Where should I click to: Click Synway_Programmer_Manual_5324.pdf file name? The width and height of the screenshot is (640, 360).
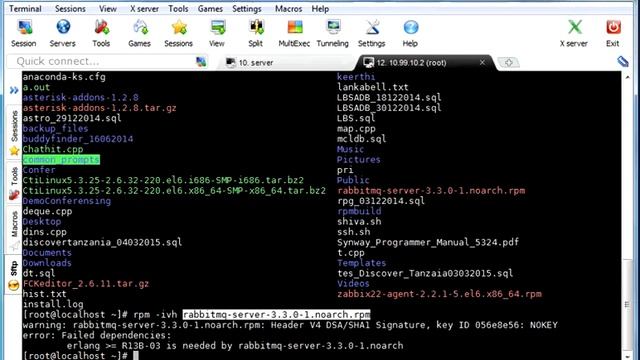[x=428, y=242]
